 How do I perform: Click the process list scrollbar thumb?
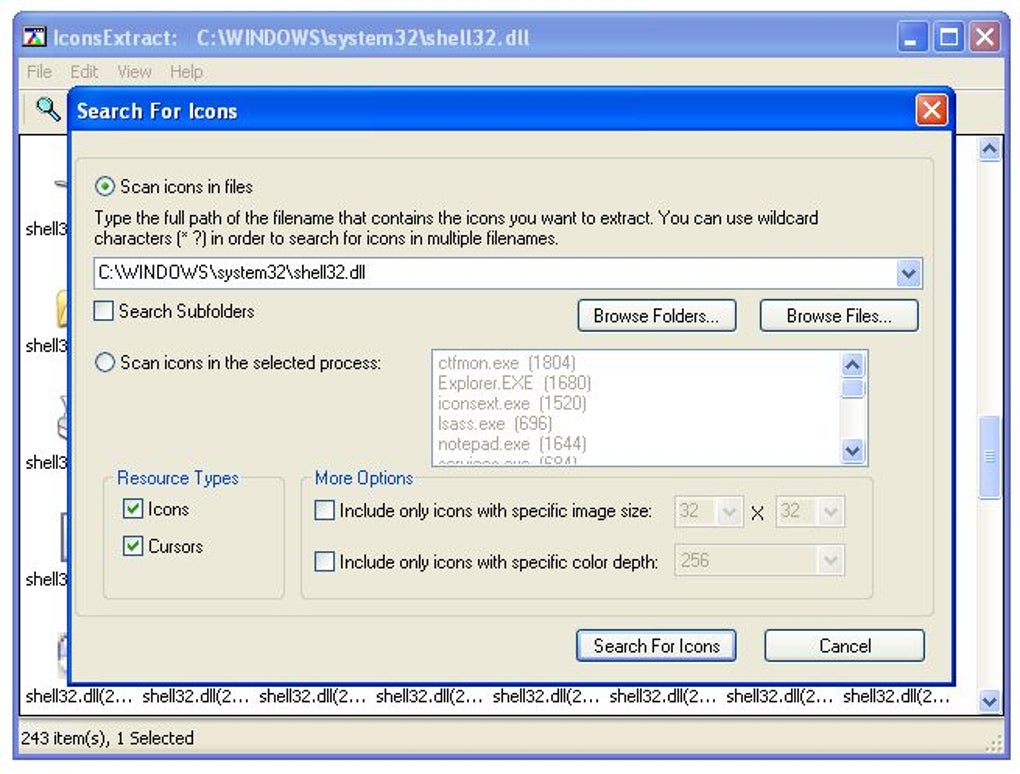(x=852, y=388)
